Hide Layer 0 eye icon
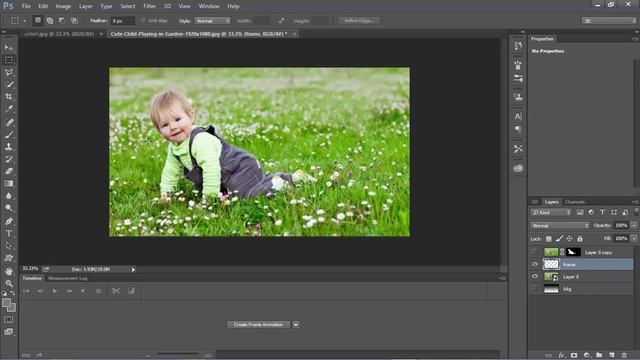The width and height of the screenshot is (640, 360). click(535, 276)
